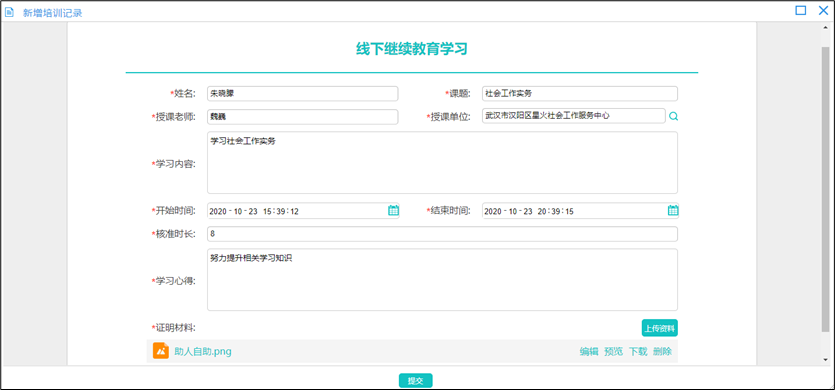Image resolution: width=835 pixels, height=390 pixels.
Task: Click inside the 学习心得 text area
Action: 442,280
